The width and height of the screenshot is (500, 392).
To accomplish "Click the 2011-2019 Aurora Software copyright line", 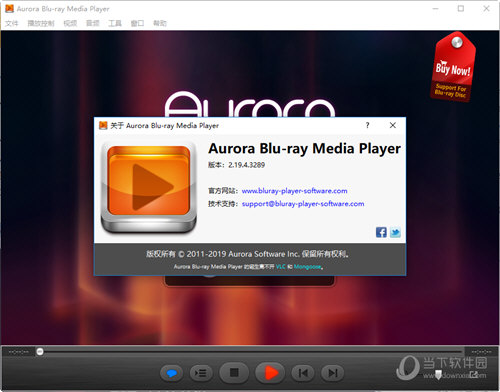I will coord(247,254).
